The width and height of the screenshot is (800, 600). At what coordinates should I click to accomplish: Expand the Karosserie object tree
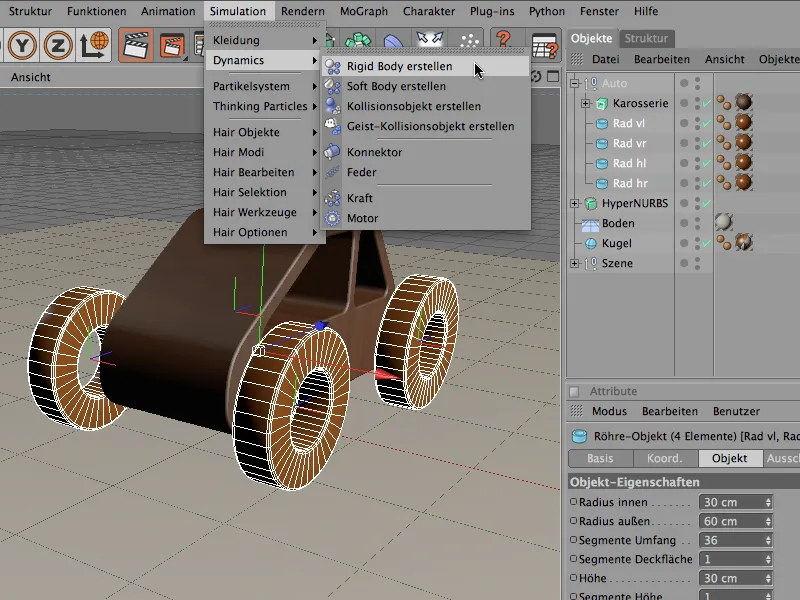click(x=585, y=103)
